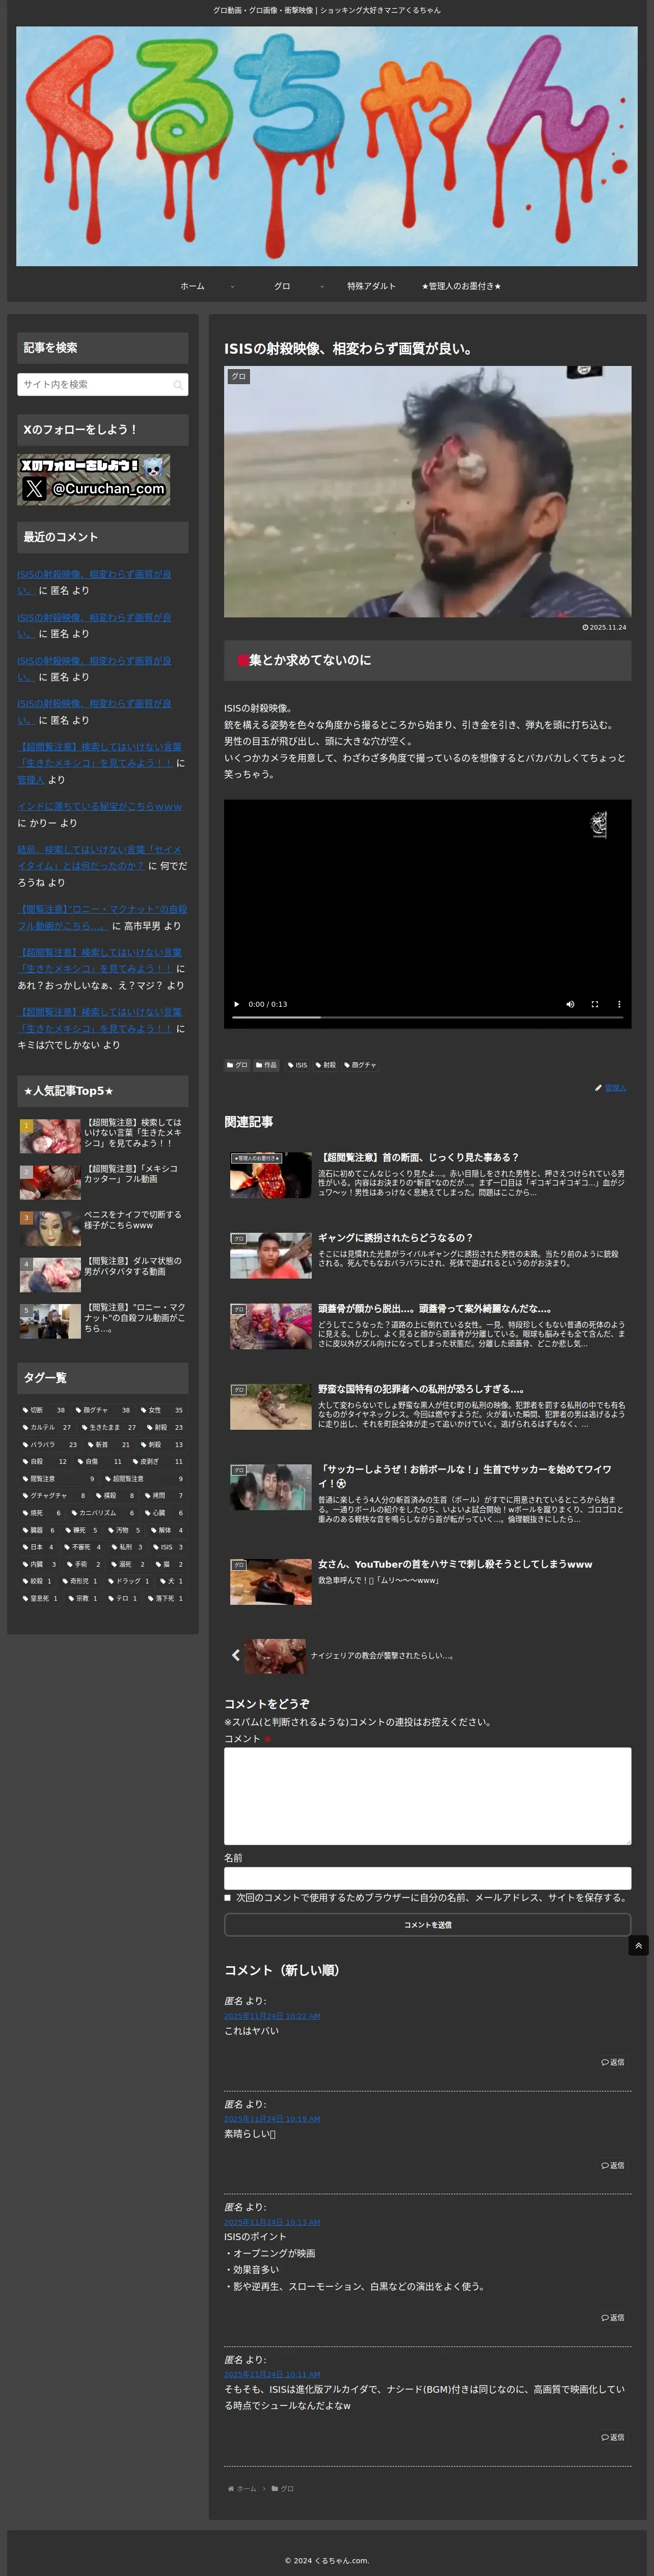Click the home icon in bottom breadcrumb
This screenshot has width=654, height=2576.
[231, 2489]
